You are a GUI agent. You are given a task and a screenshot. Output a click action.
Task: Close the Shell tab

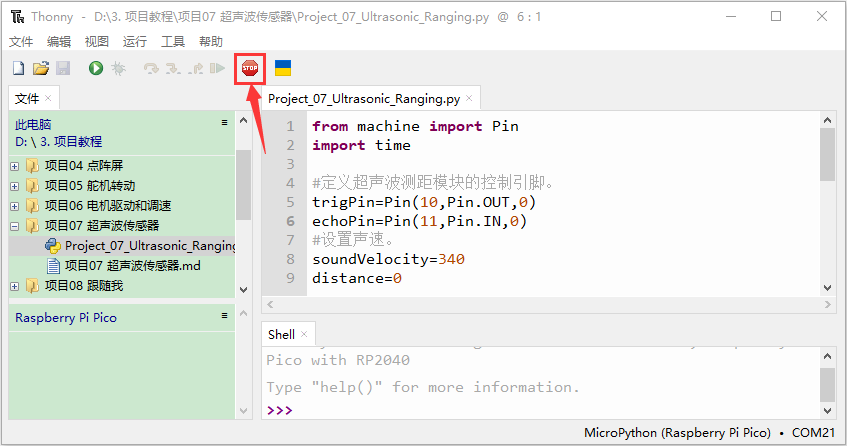[304, 334]
